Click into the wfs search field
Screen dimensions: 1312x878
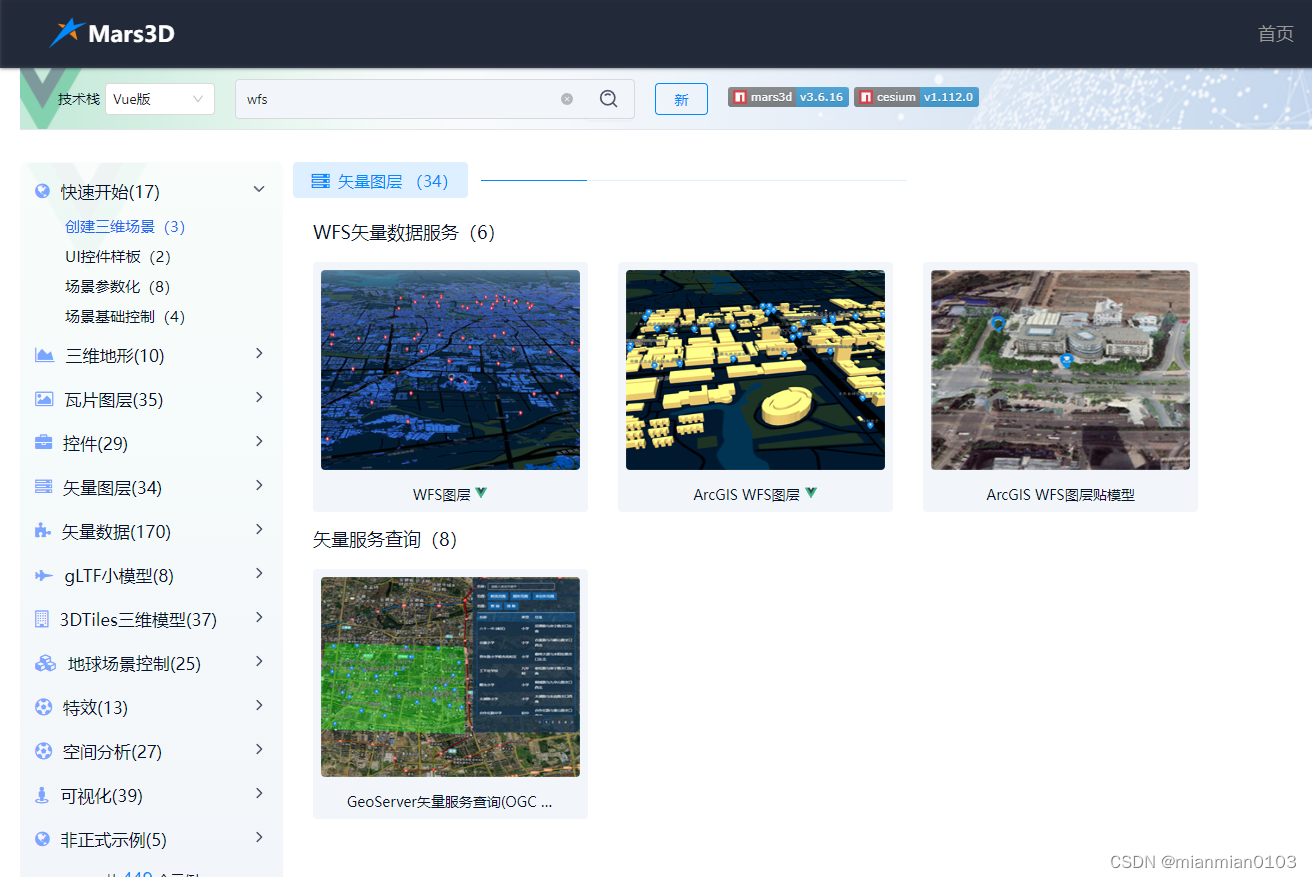[x=400, y=99]
